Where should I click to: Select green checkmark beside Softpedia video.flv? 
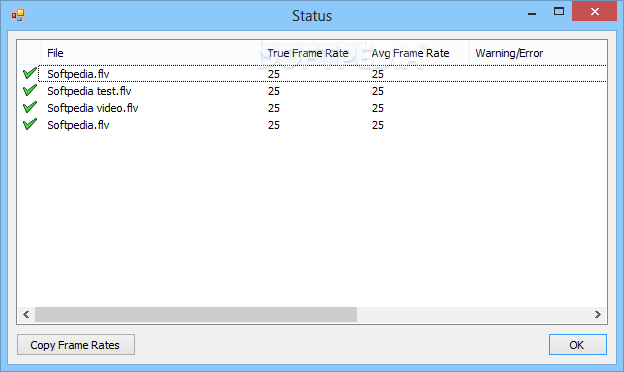[x=30, y=108]
